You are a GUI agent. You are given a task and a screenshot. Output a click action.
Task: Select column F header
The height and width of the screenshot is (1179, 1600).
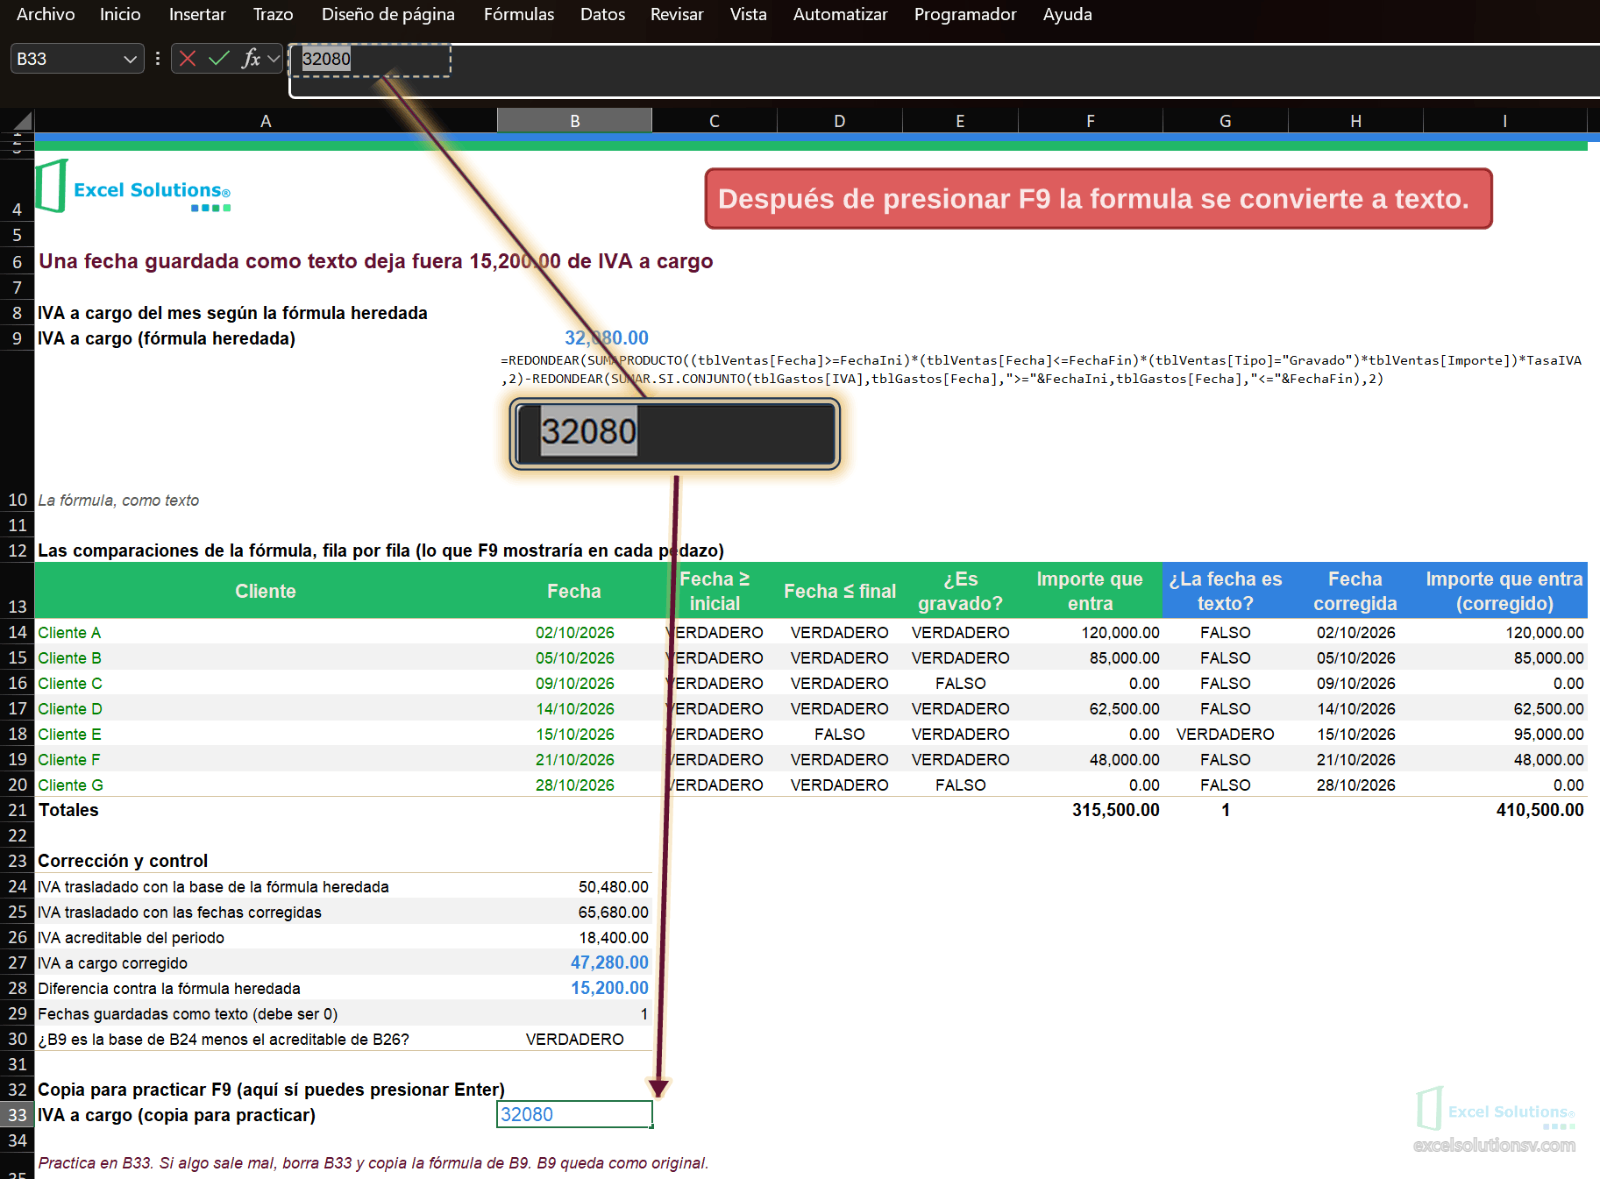[x=1090, y=121]
